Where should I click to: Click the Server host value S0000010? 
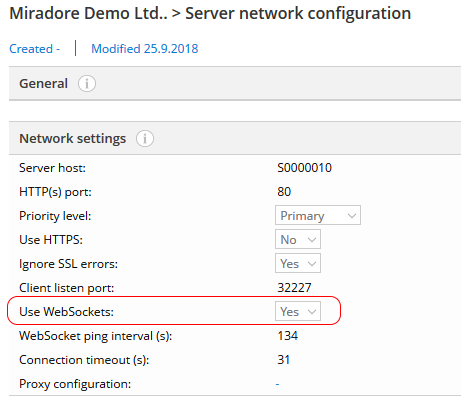click(304, 168)
